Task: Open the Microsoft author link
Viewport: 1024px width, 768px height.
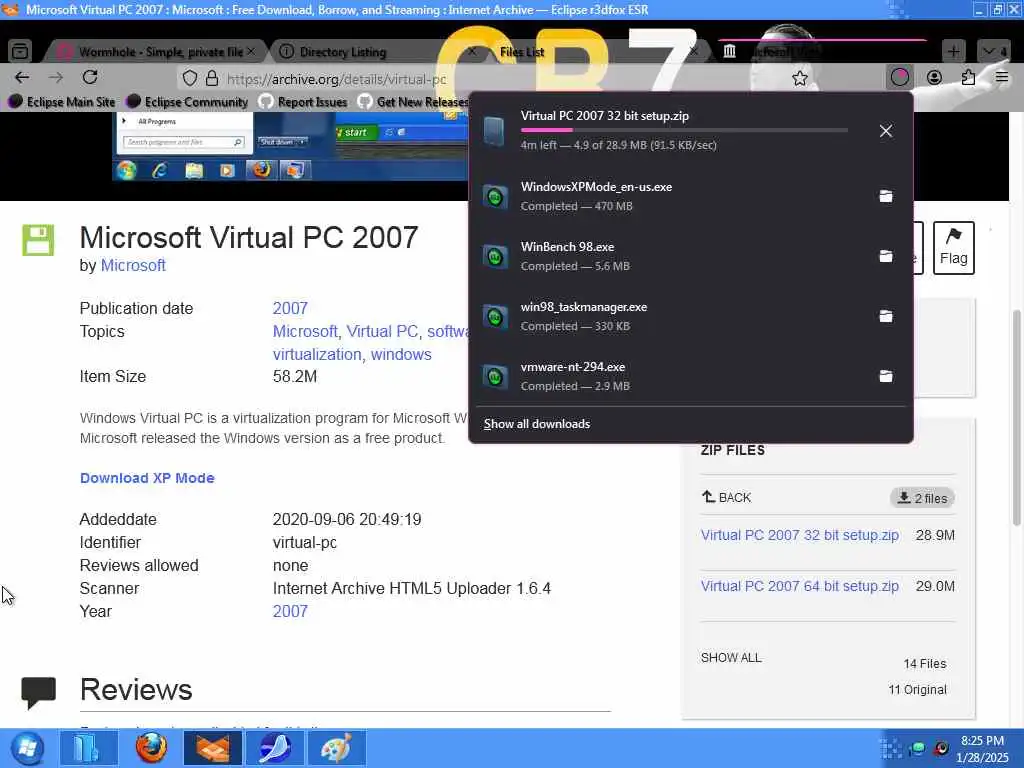Action: pos(133,265)
